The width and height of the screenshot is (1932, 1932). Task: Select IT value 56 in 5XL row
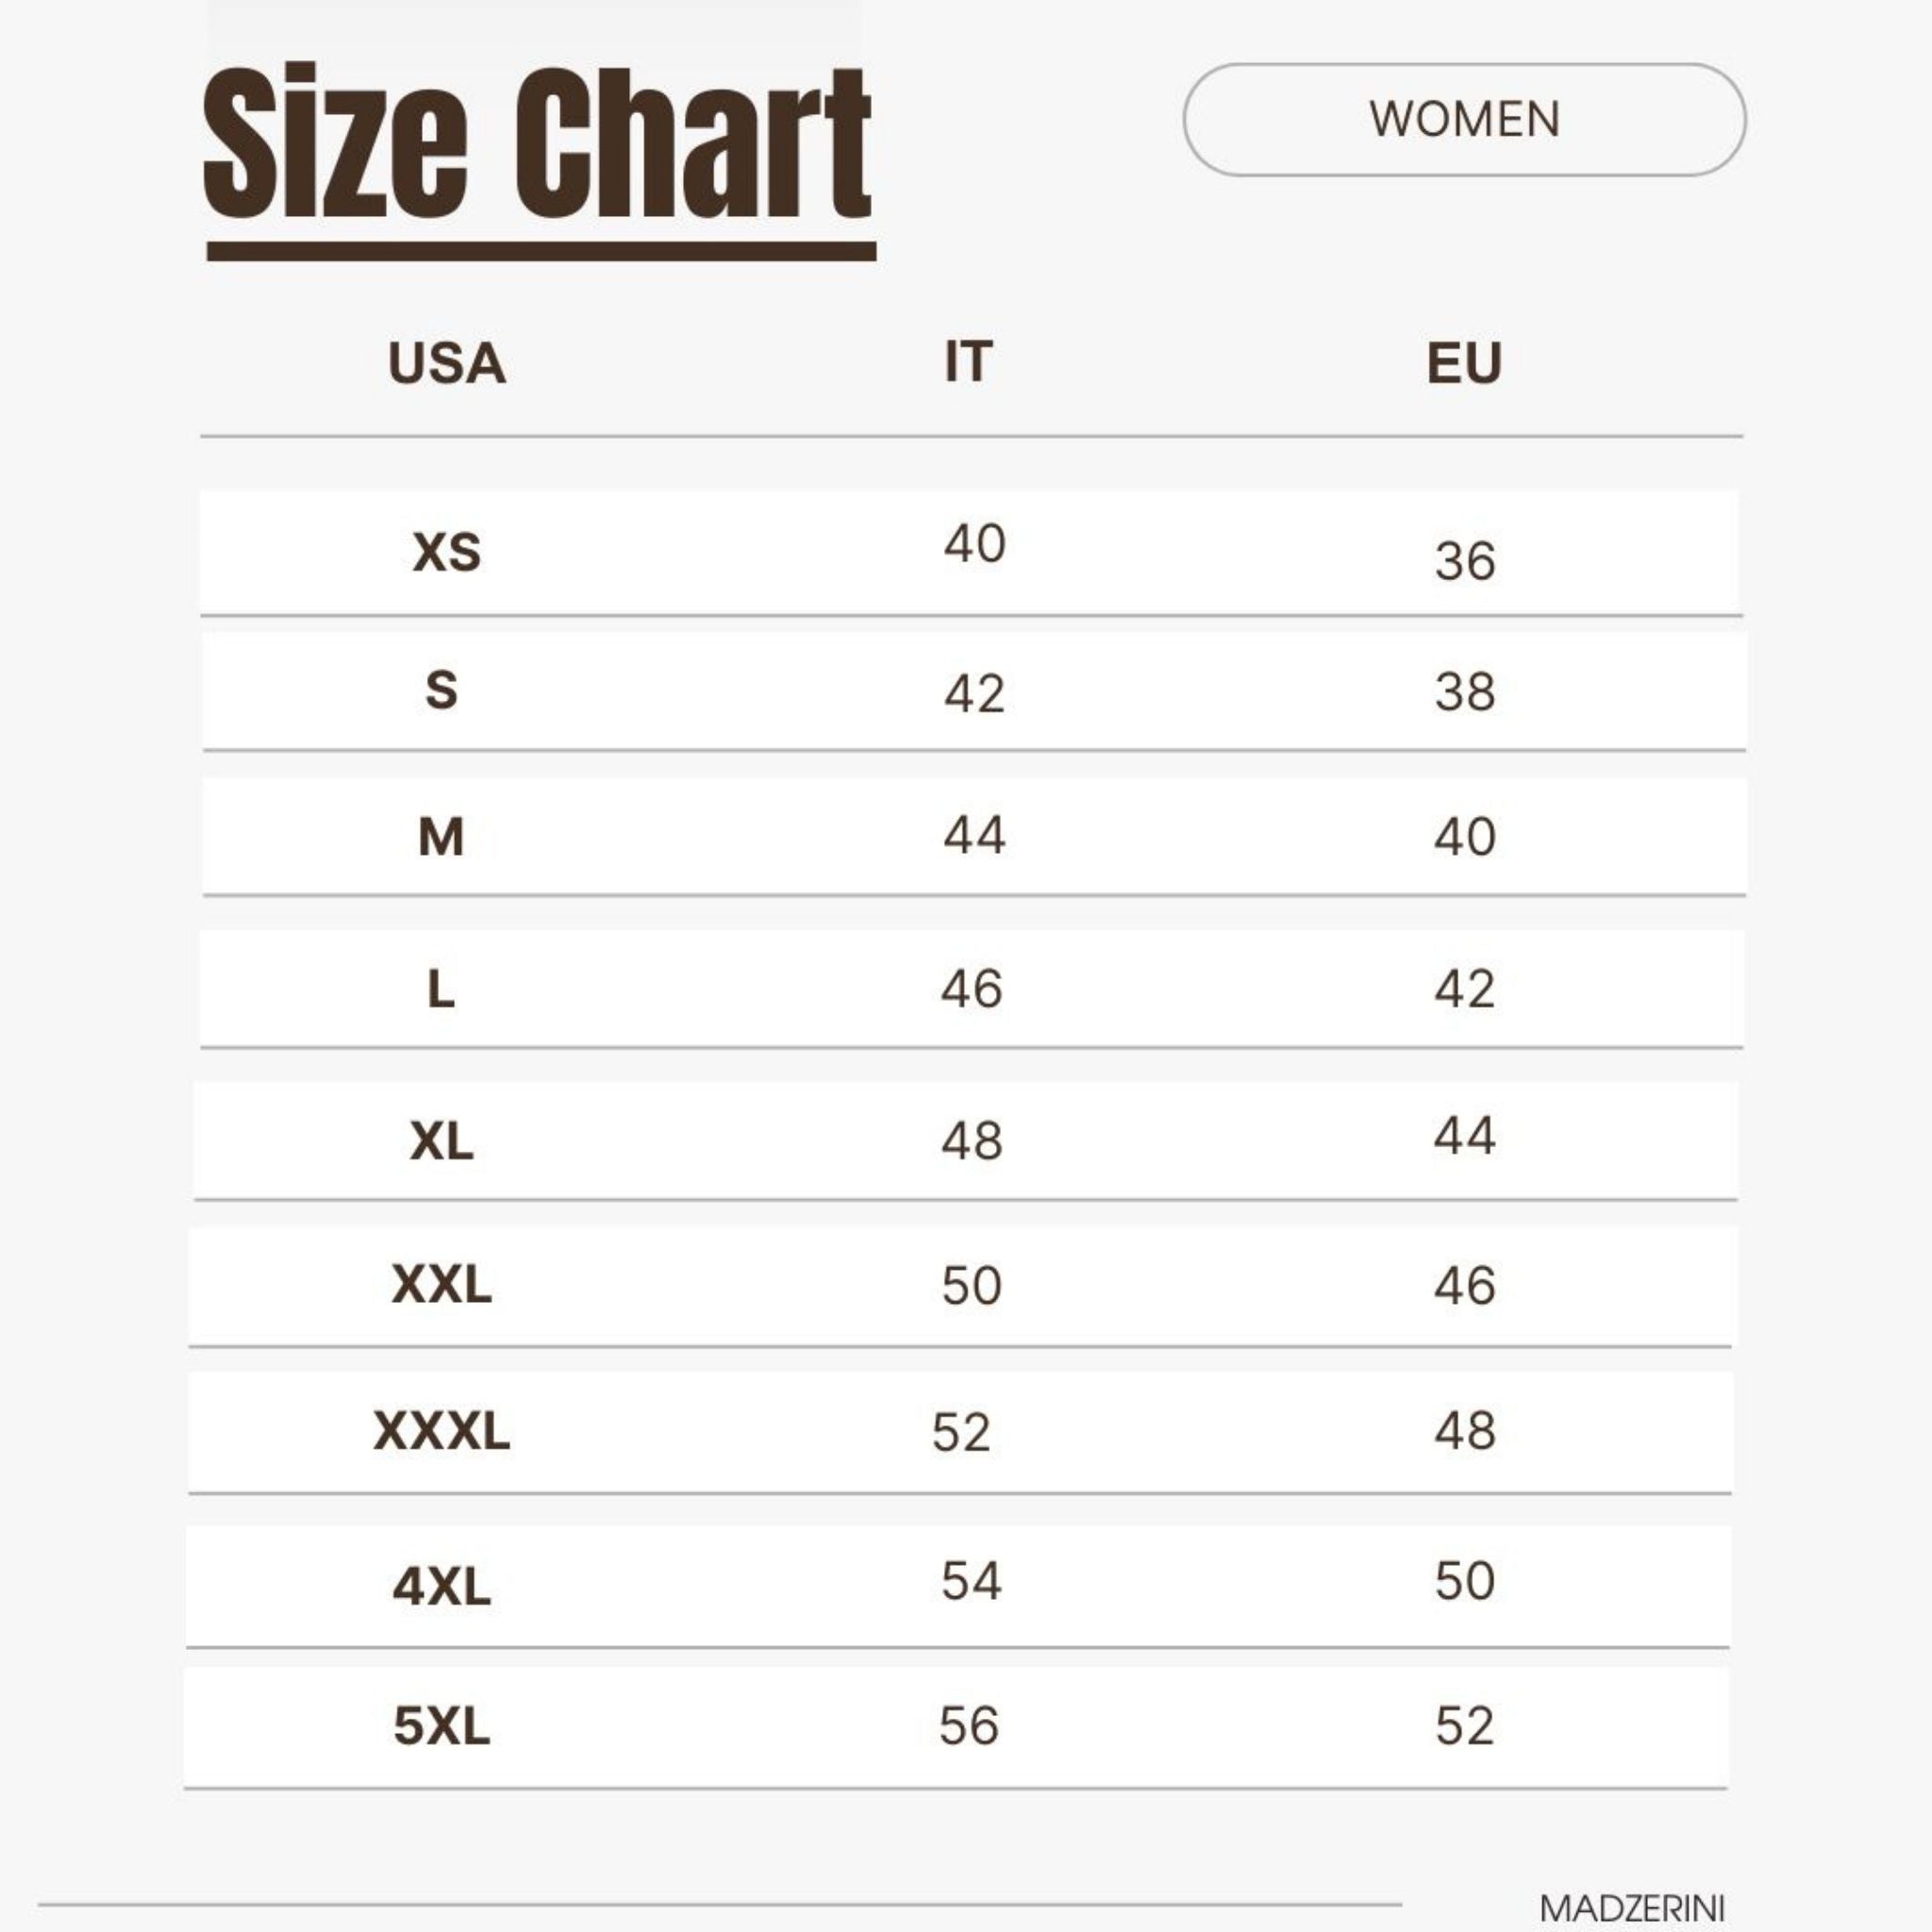[968, 1726]
